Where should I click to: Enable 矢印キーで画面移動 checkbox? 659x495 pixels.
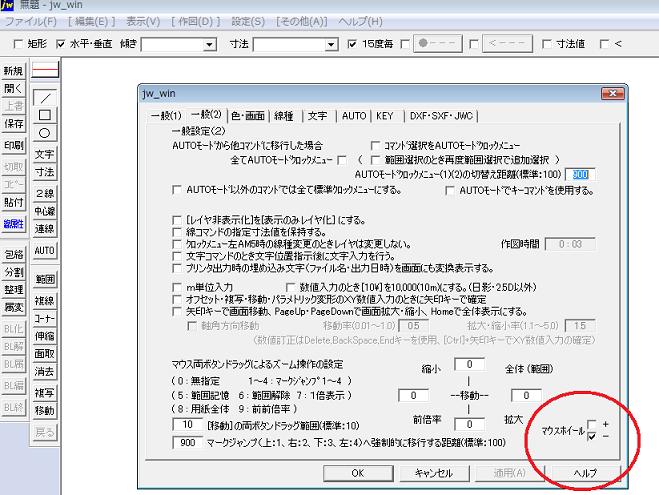tap(177, 311)
